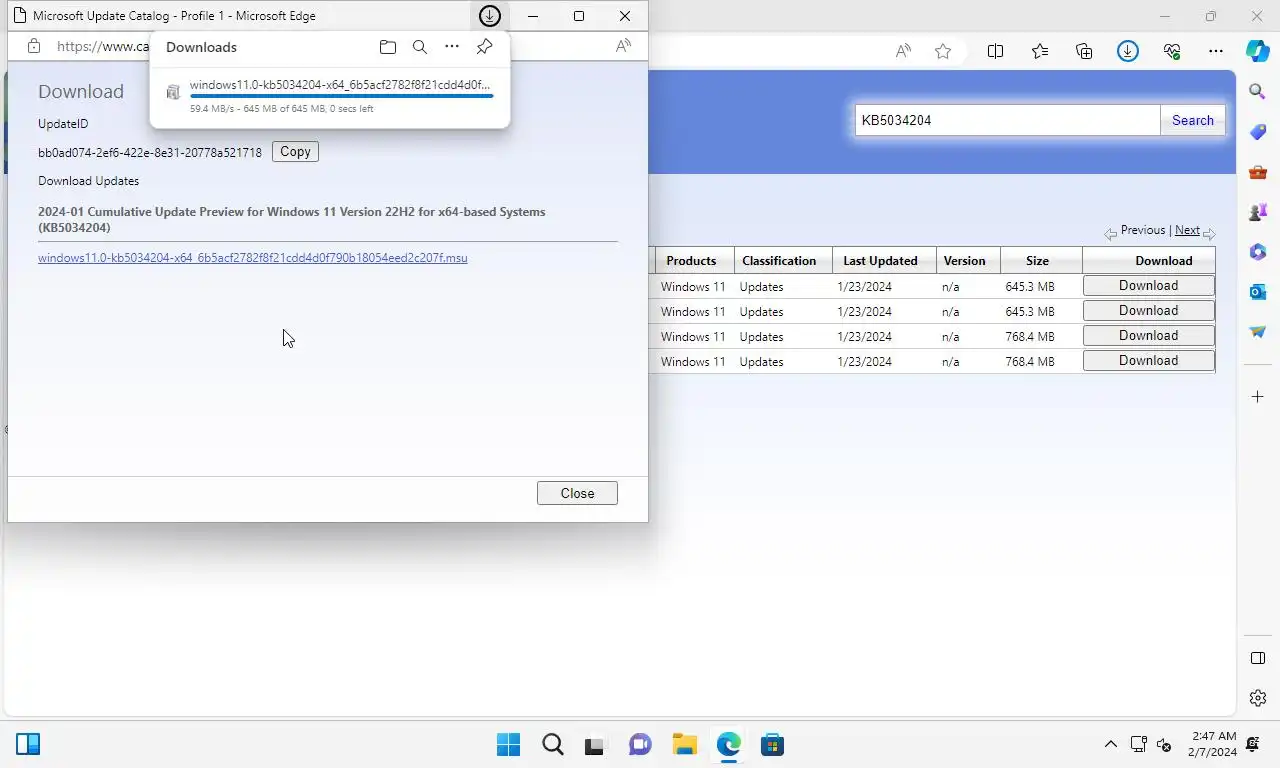
Task: Download the second 645.3 MB update row
Action: (1148, 311)
